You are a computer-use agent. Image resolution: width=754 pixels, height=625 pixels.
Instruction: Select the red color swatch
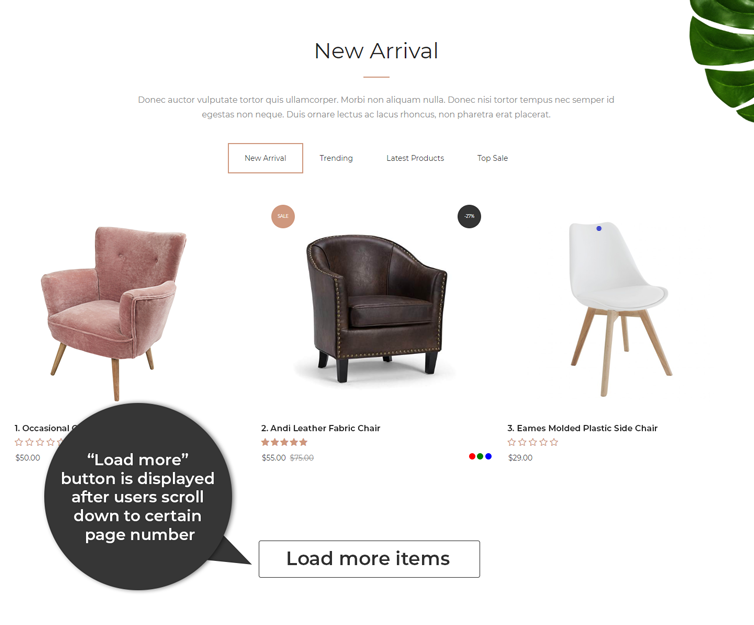pyautogui.click(x=472, y=456)
